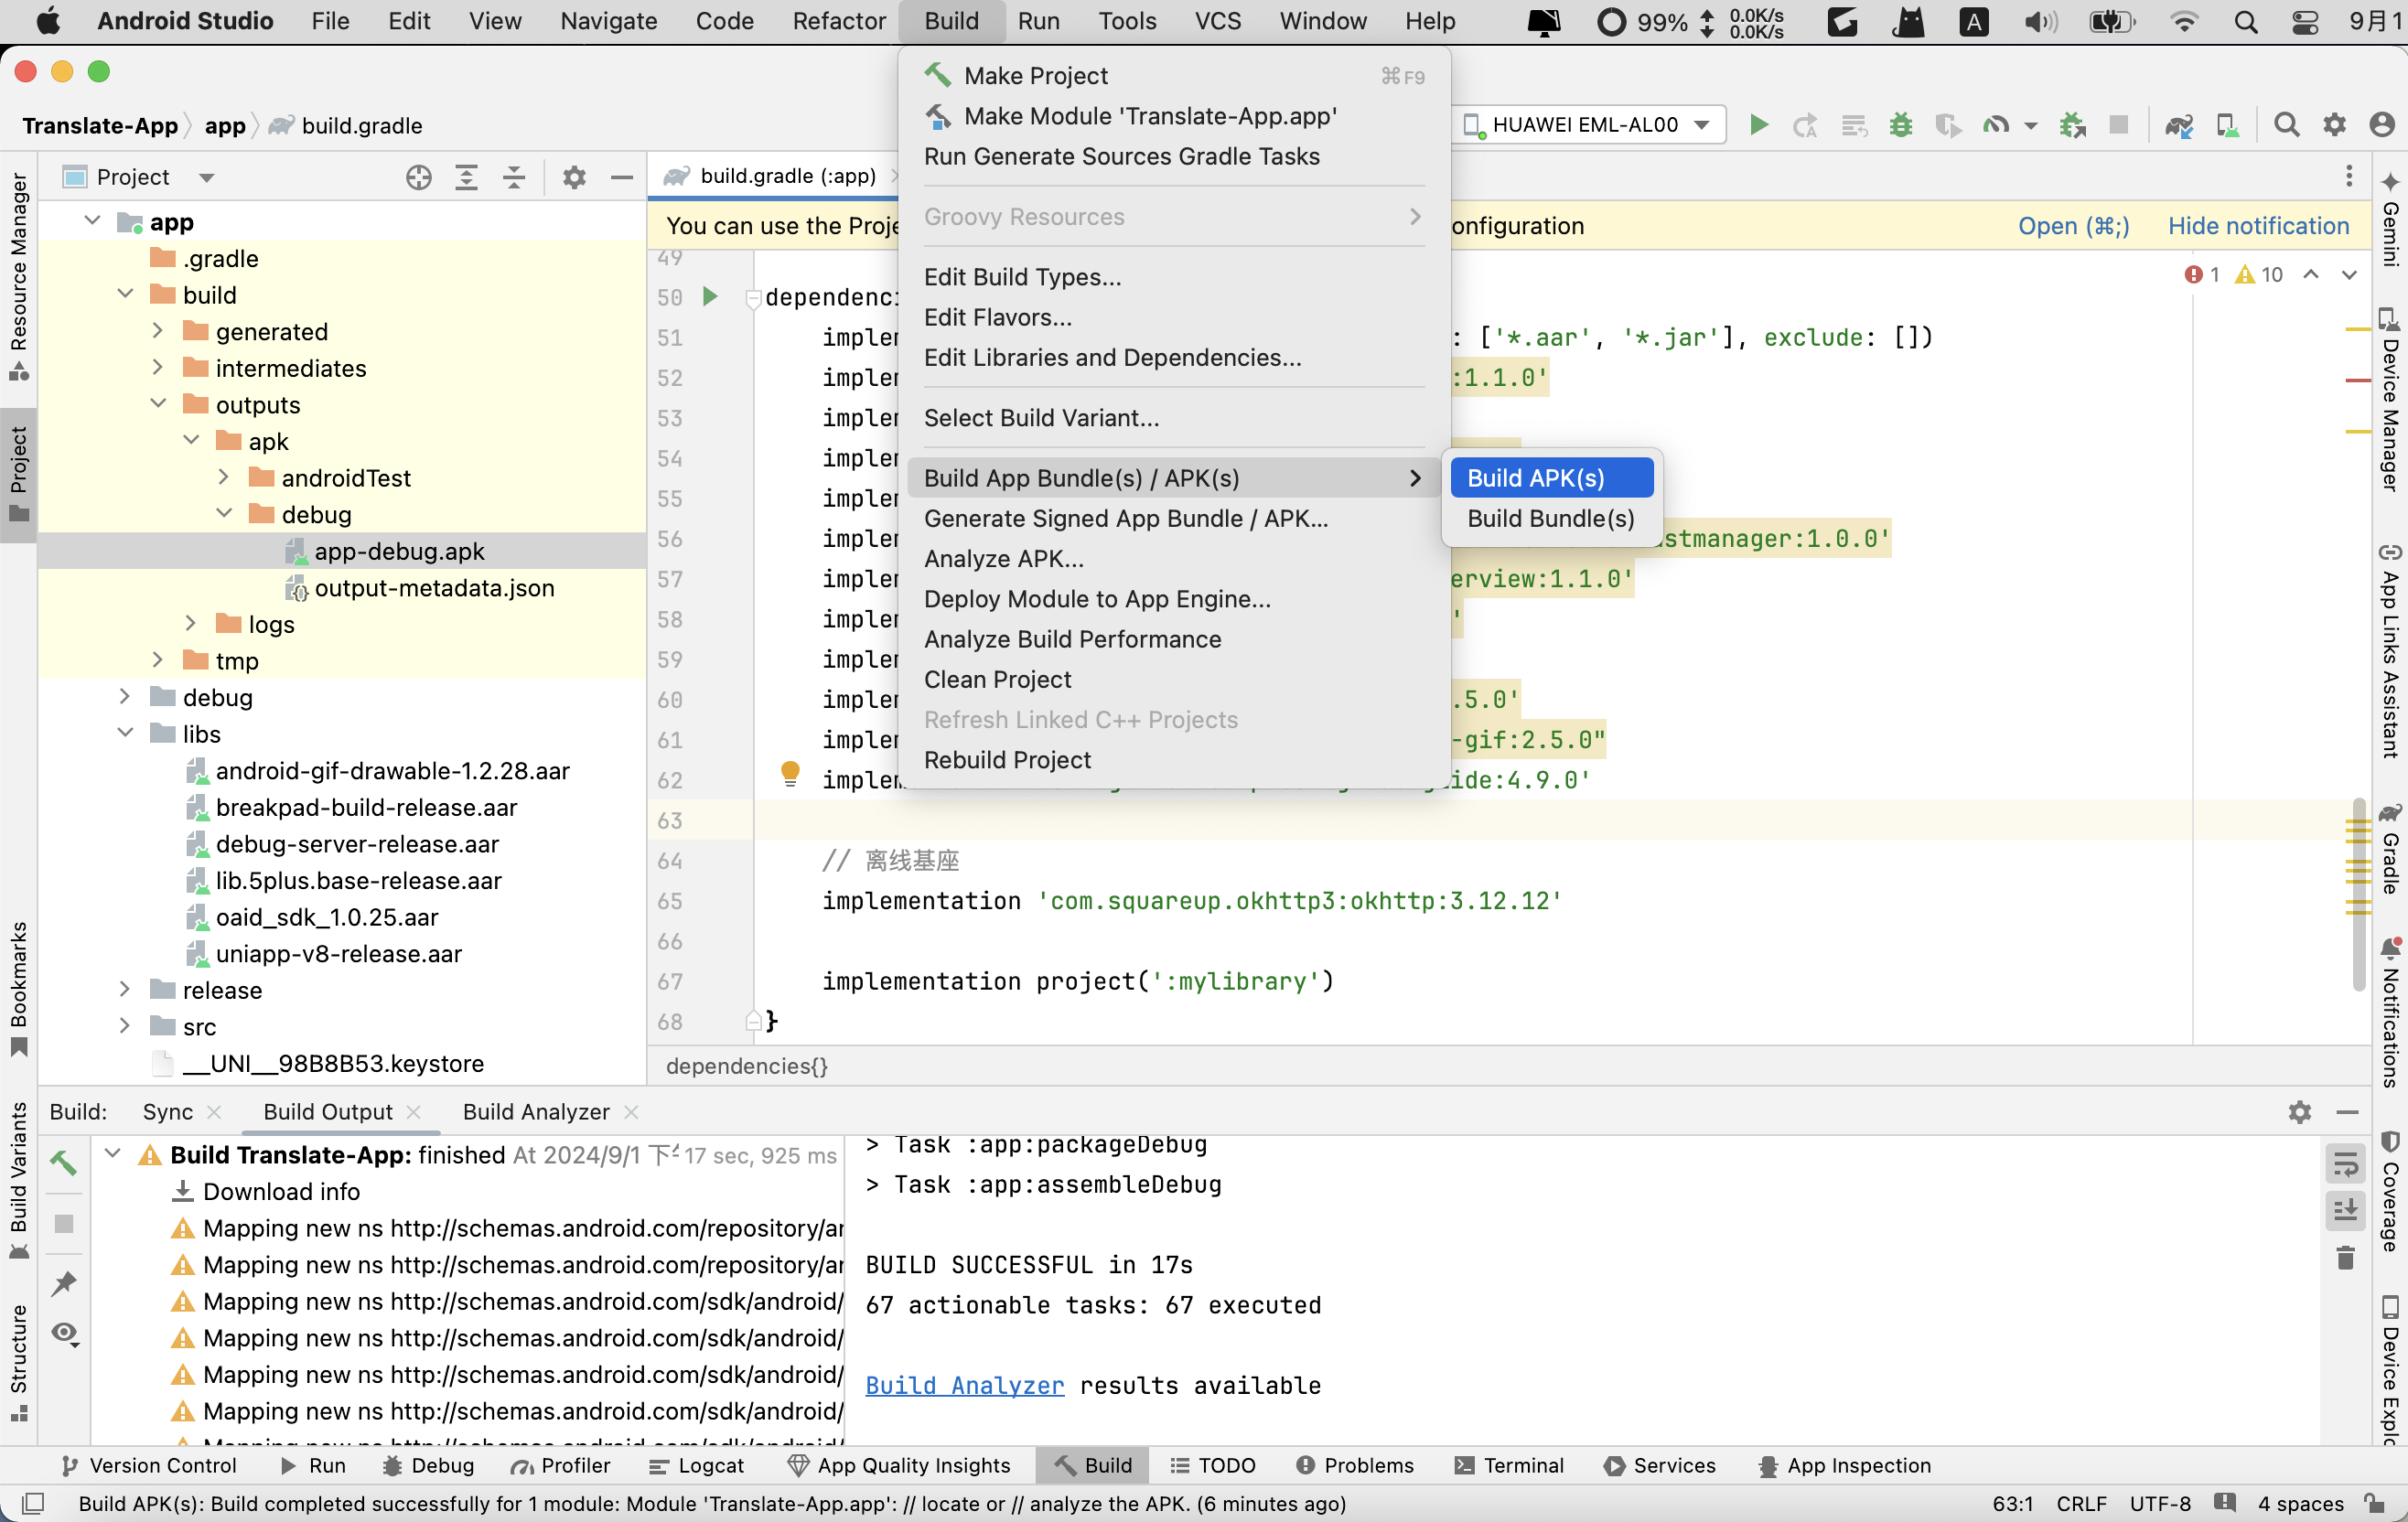This screenshot has height=1522, width=2408.
Task: Choose Rebuild Project from Build menu
Action: [x=1007, y=760]
